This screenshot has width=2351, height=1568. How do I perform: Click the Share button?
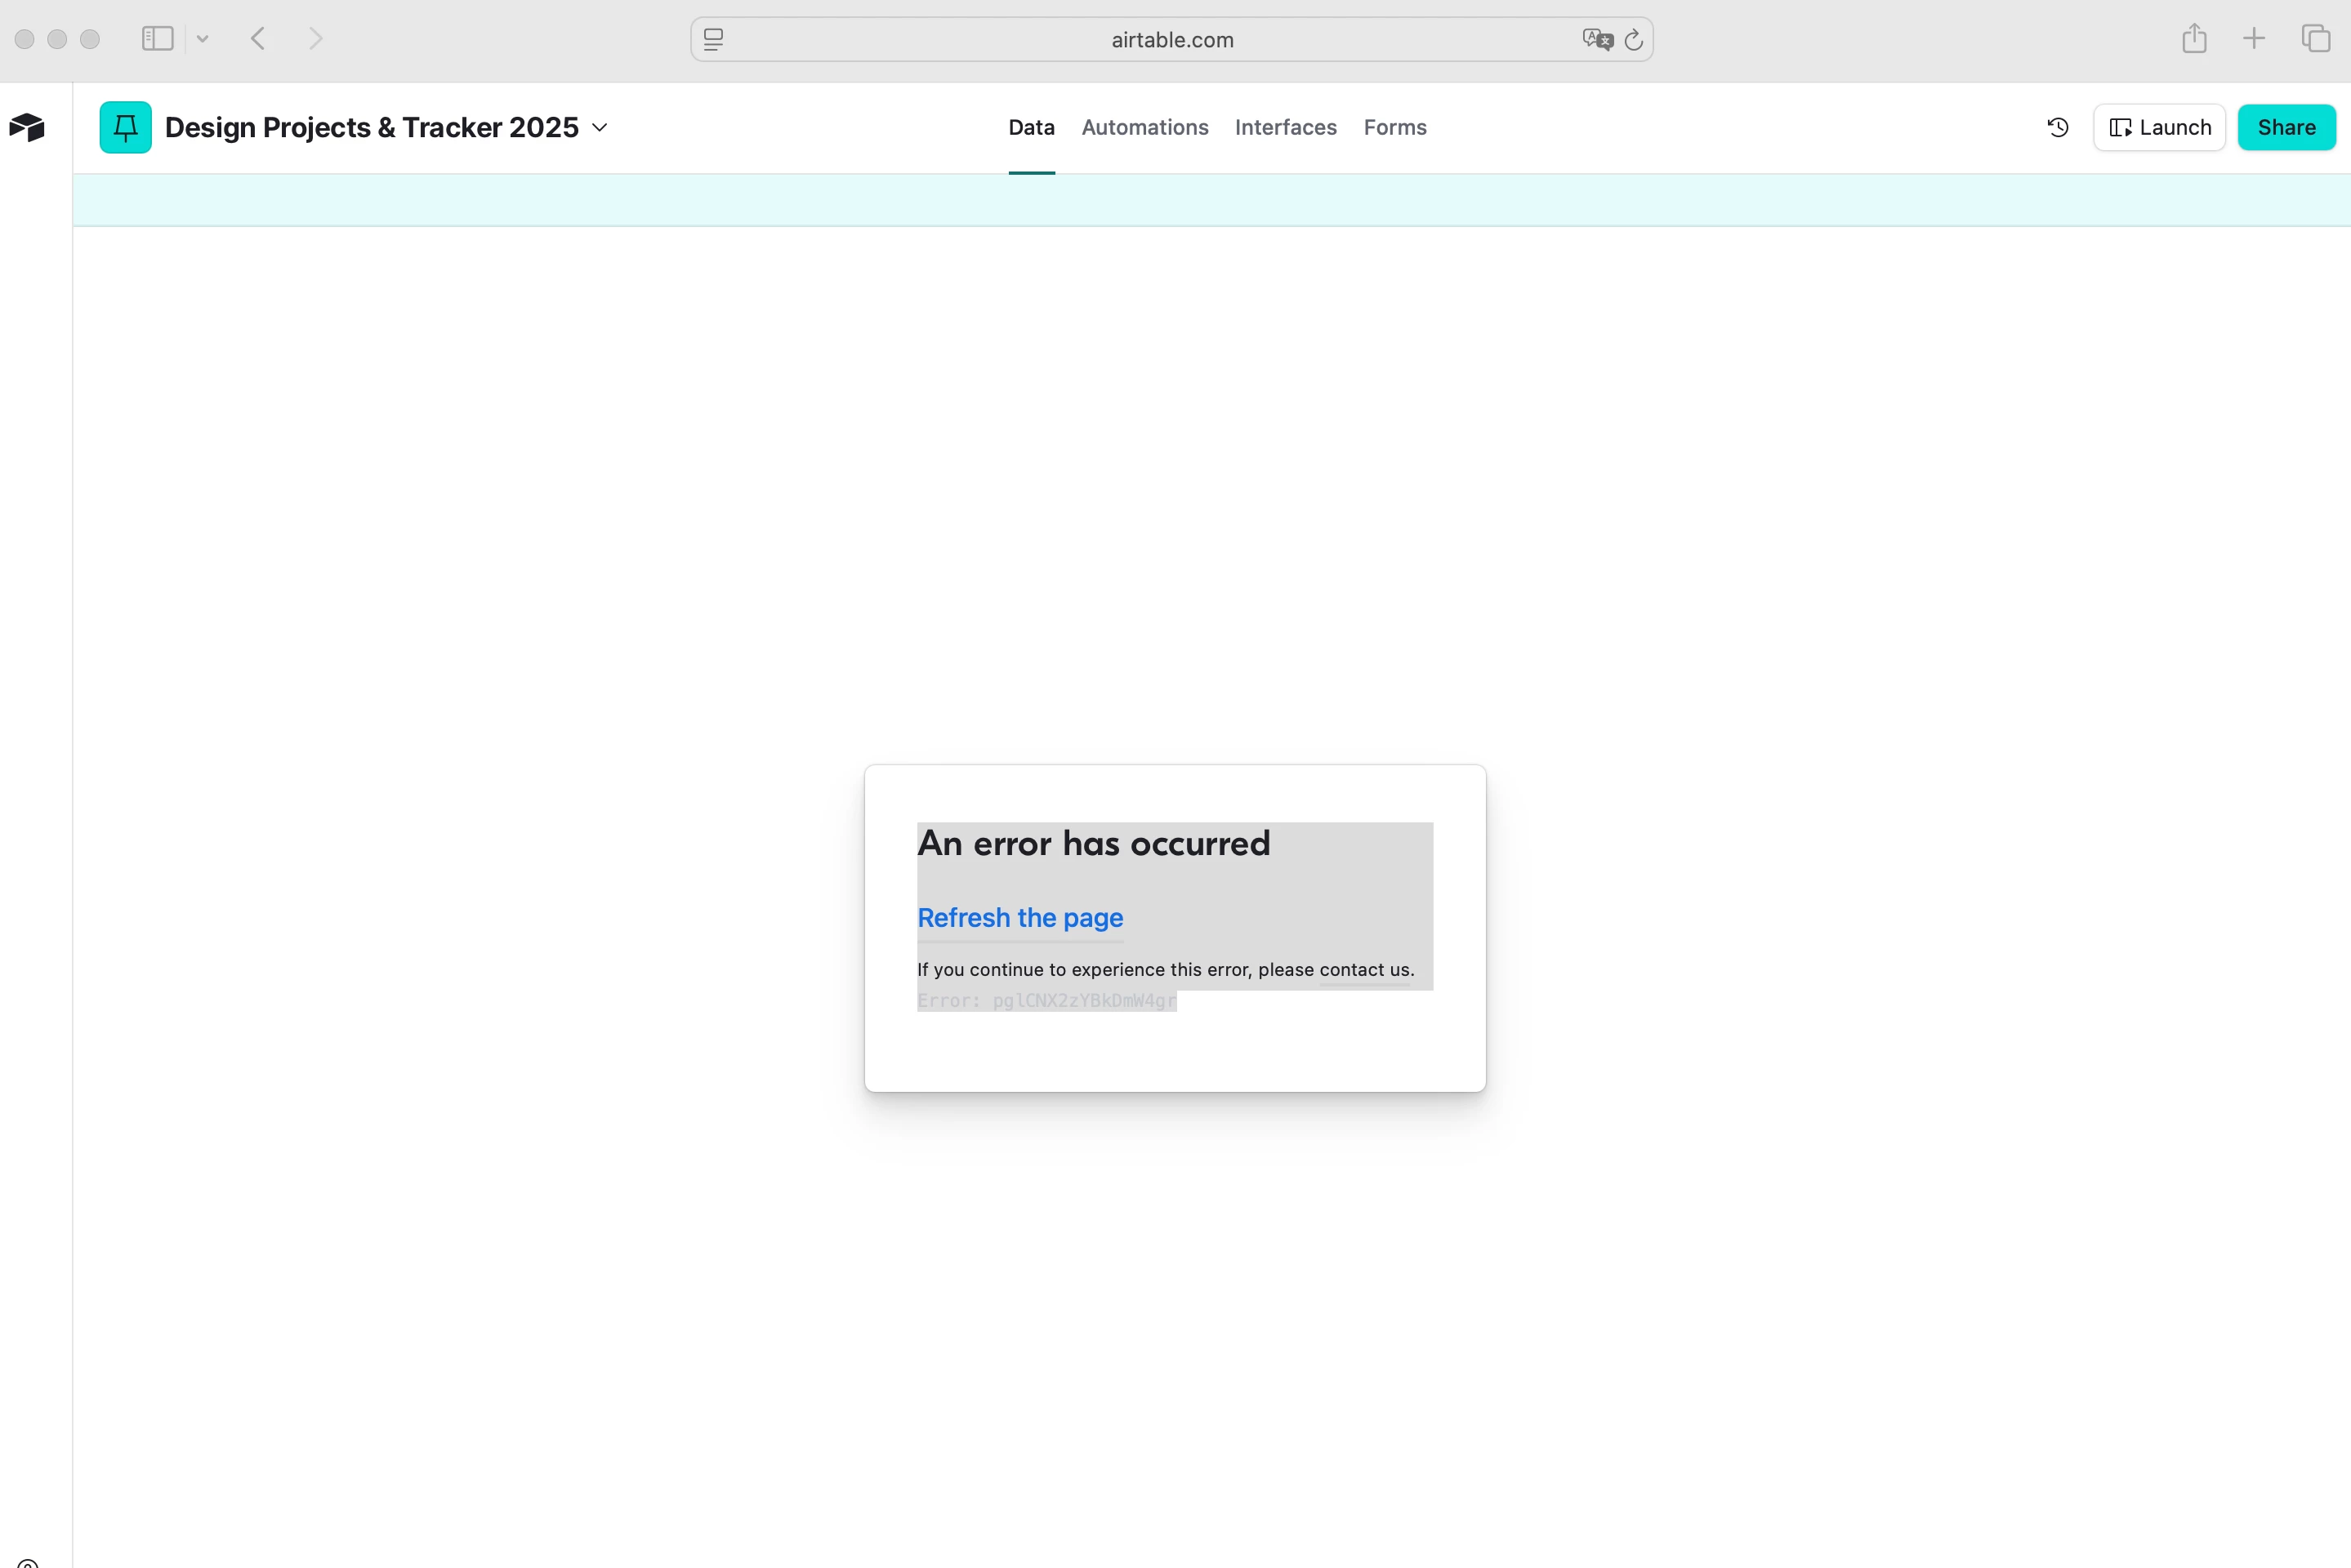click(2286, 127)
